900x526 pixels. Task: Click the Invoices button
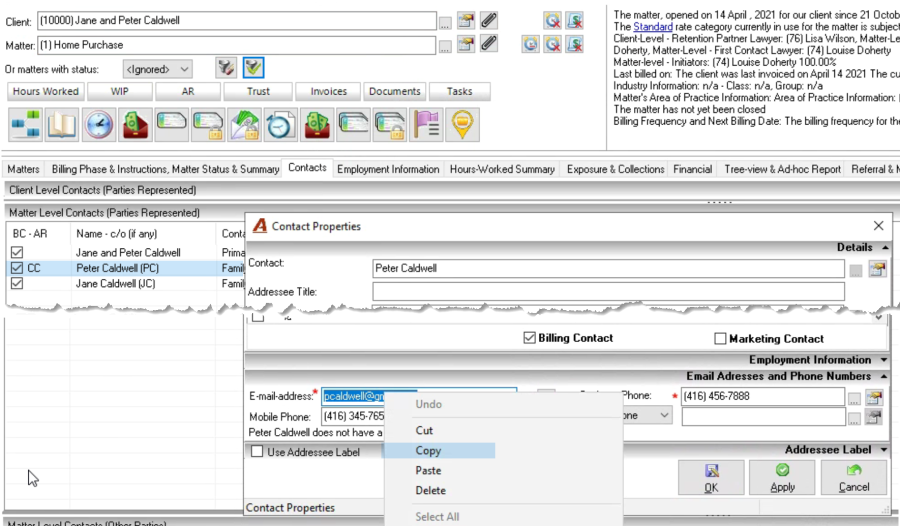pos(328,91)
